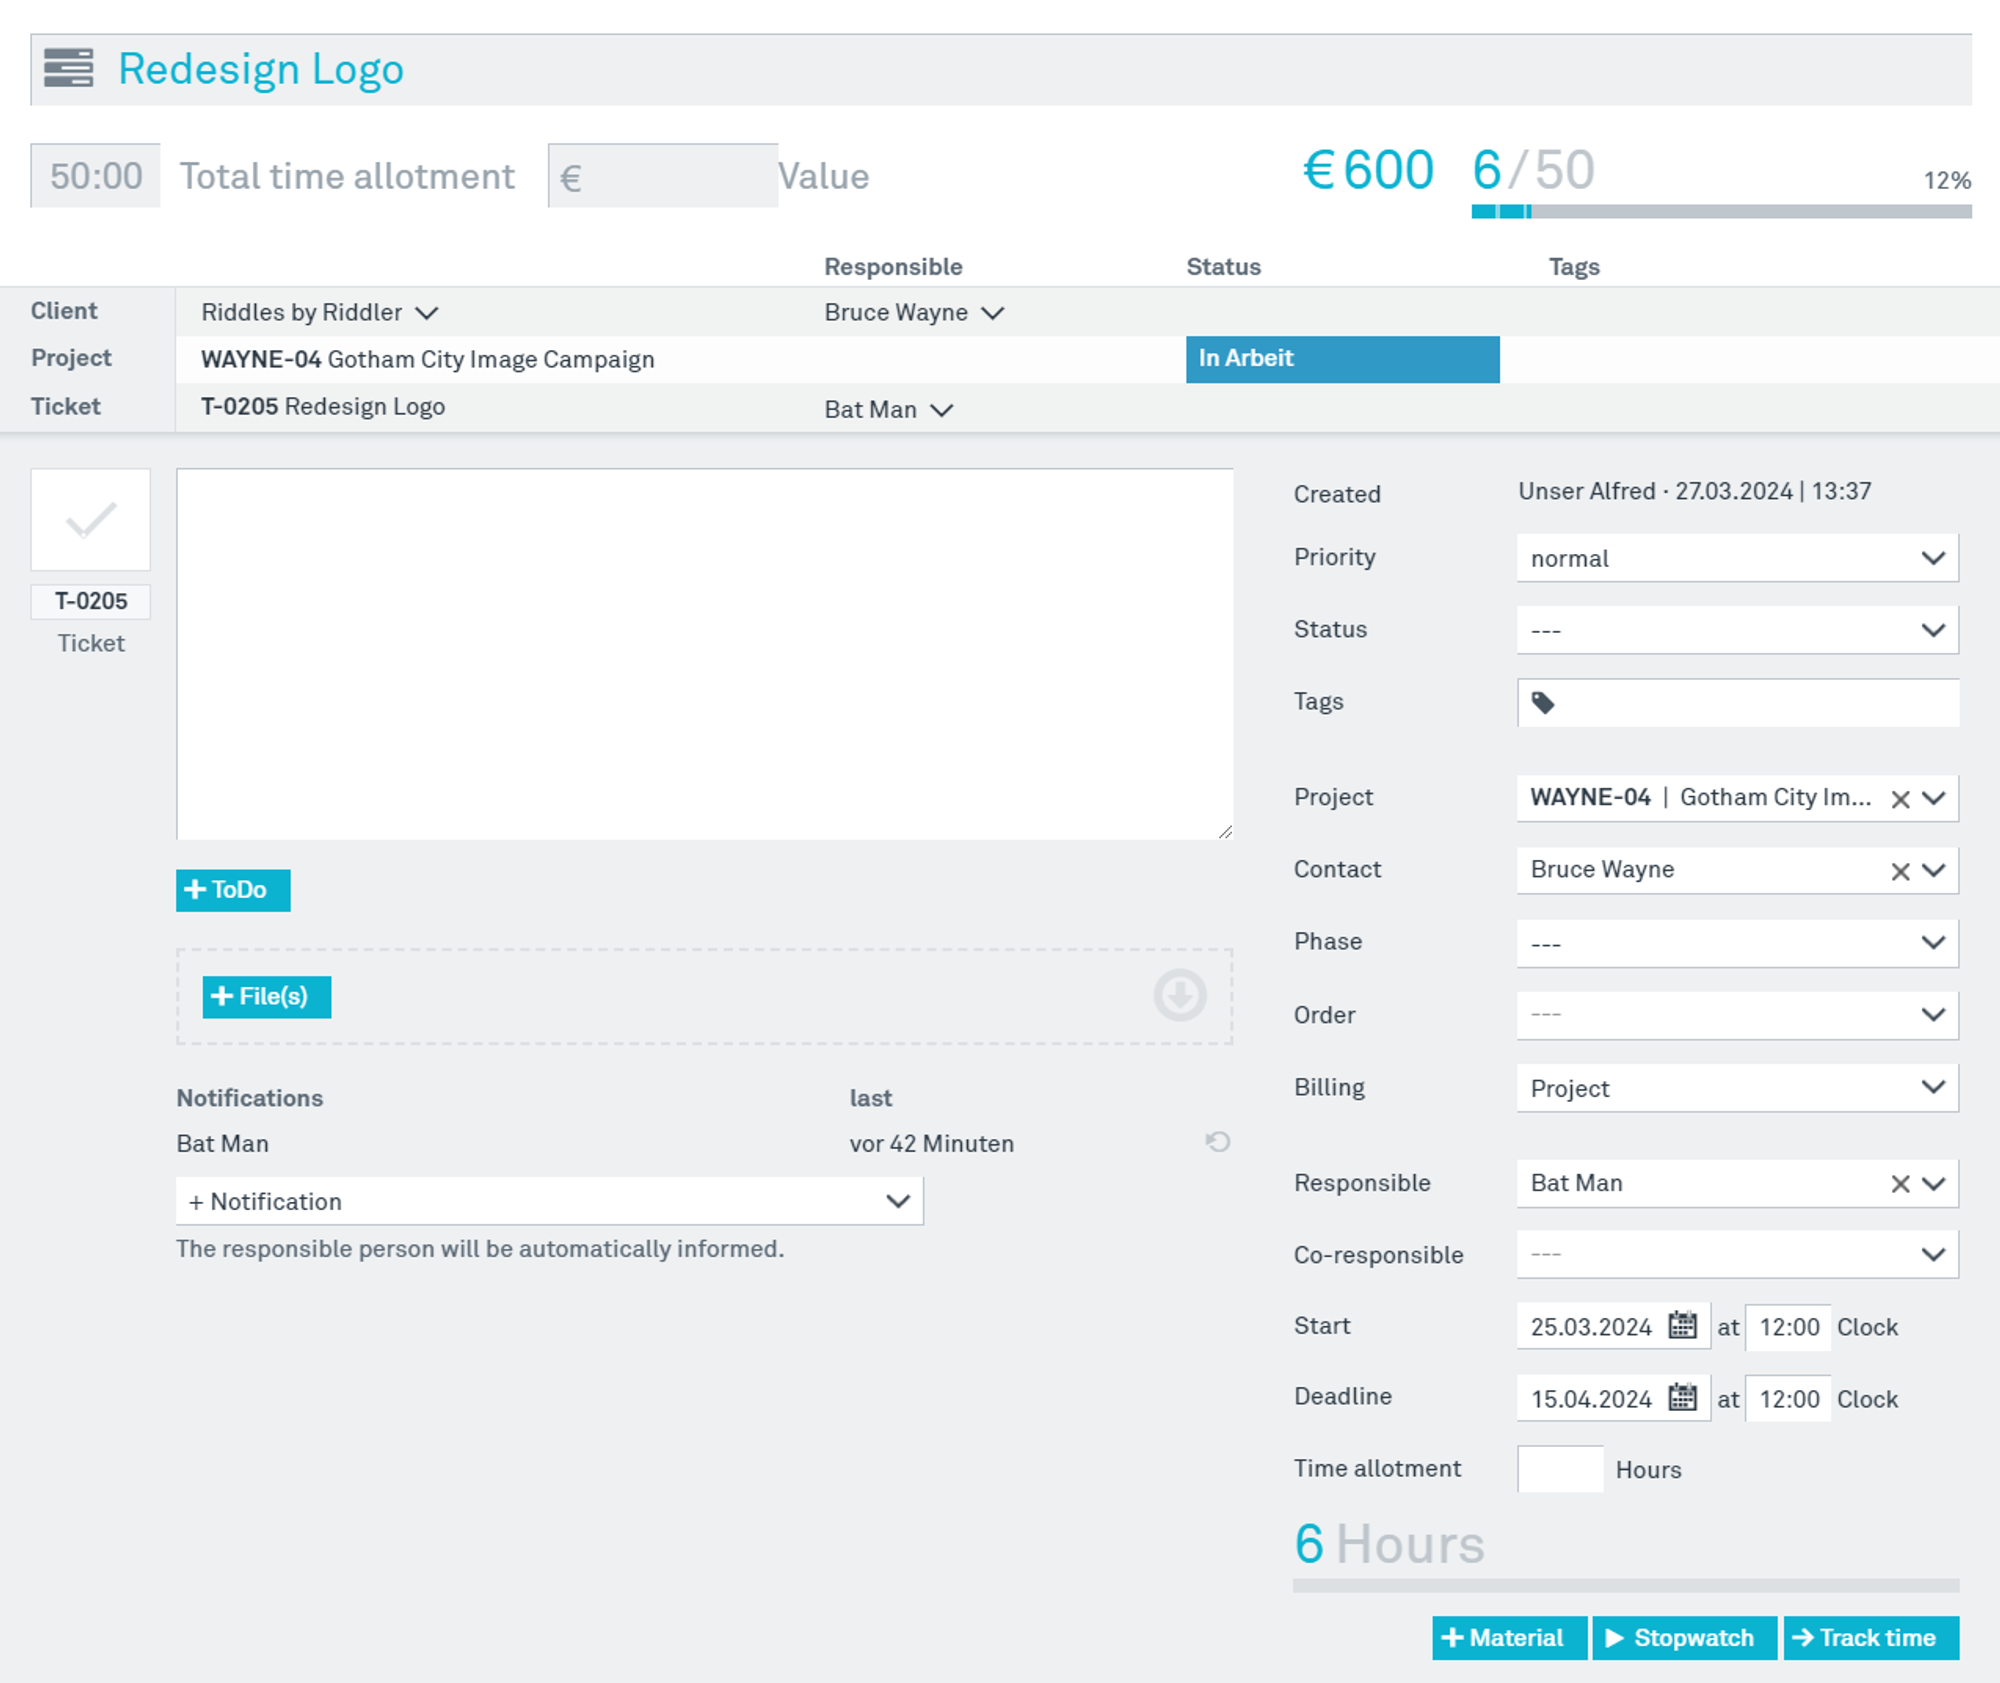Expand the Bruce Wayne responsible dropdown in header
This screenshot has height=1683, width=2000.
point(993,313)
